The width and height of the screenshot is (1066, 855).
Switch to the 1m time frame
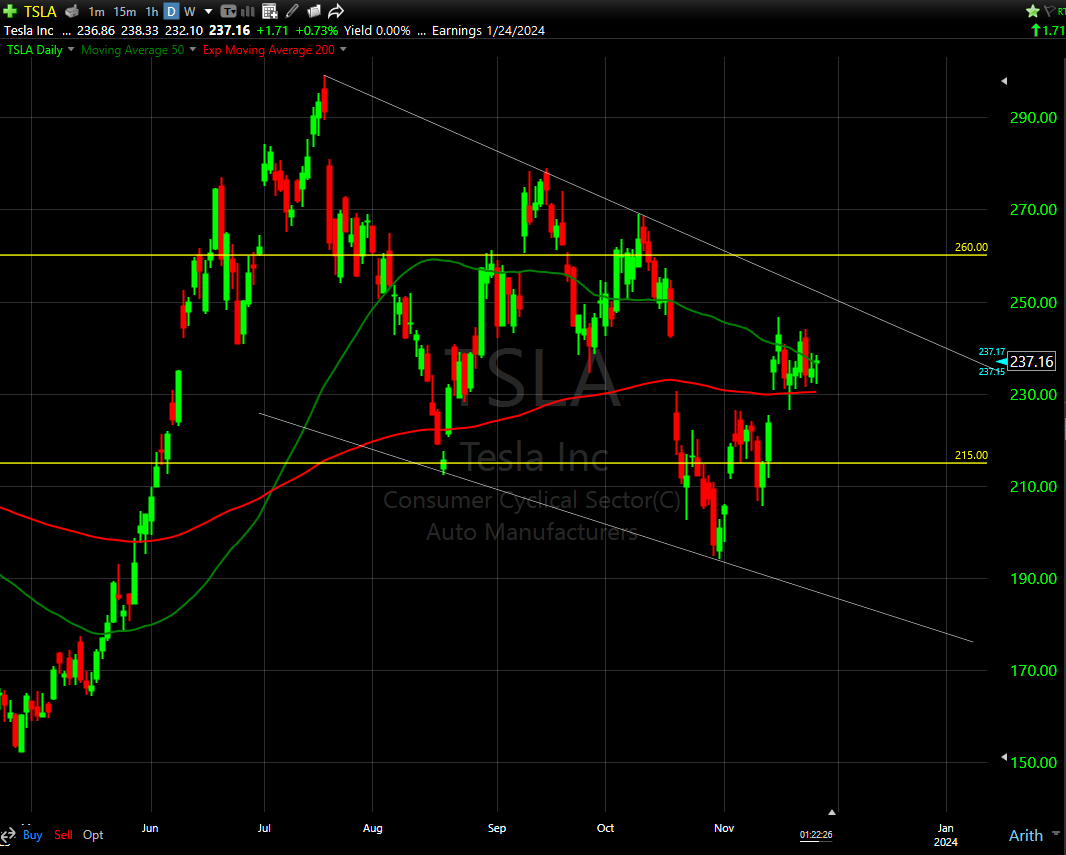pyautogui.click(x=96, y=12)
